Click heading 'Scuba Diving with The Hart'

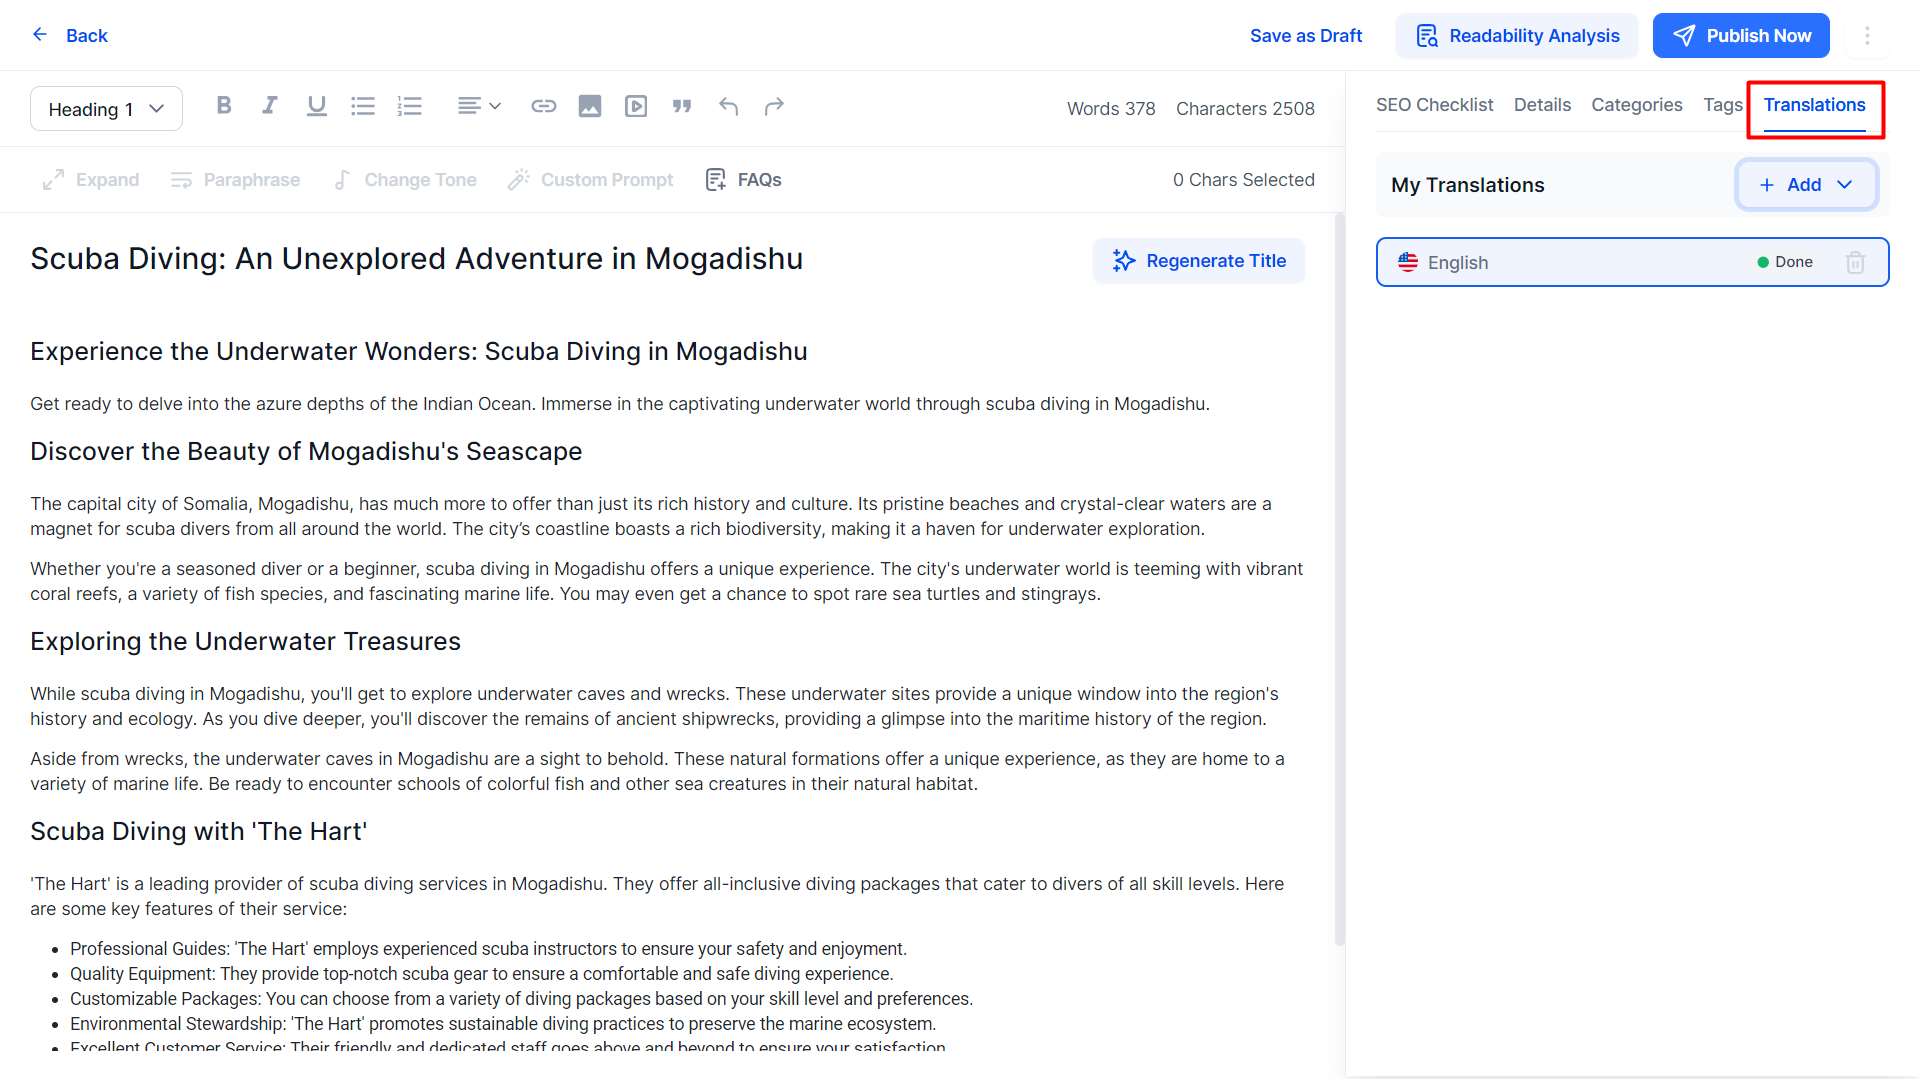tap(199, 832)
